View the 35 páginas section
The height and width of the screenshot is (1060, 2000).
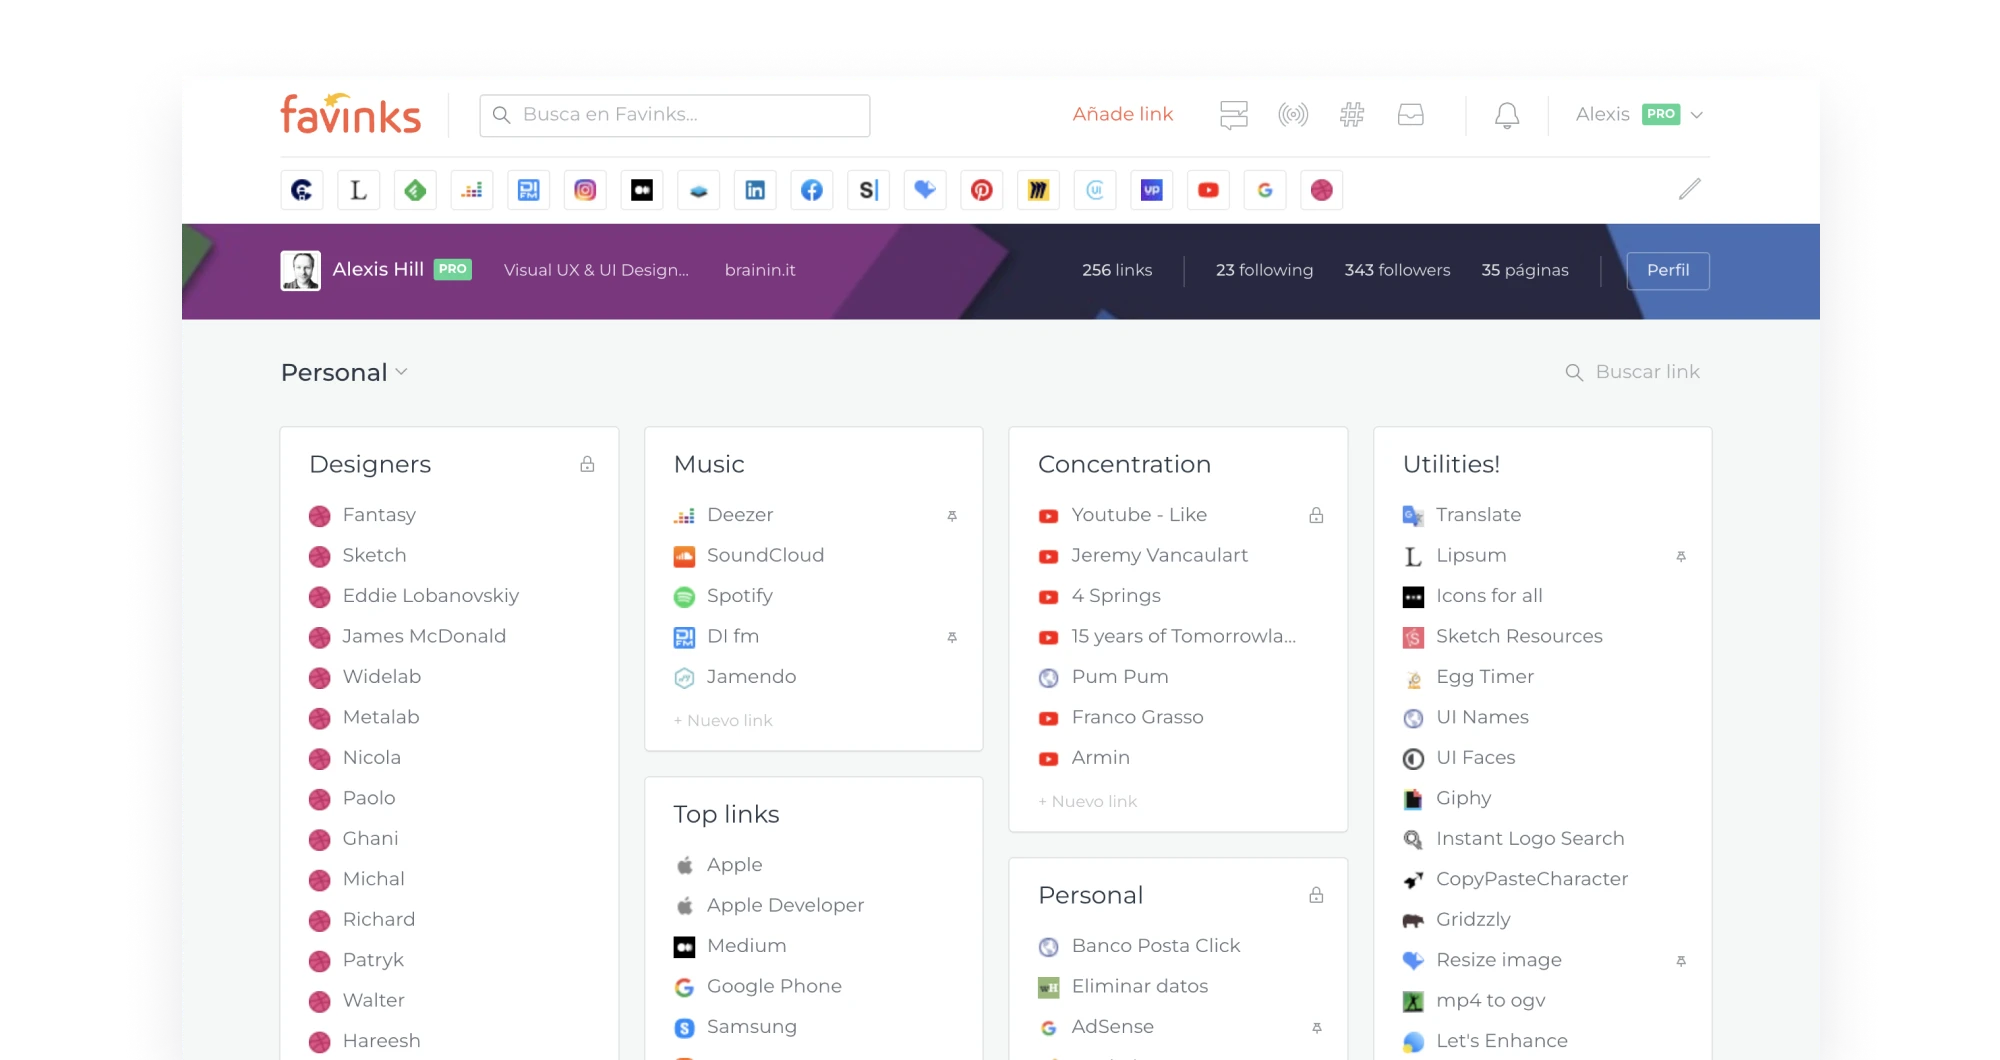(x=1524, y=270)
